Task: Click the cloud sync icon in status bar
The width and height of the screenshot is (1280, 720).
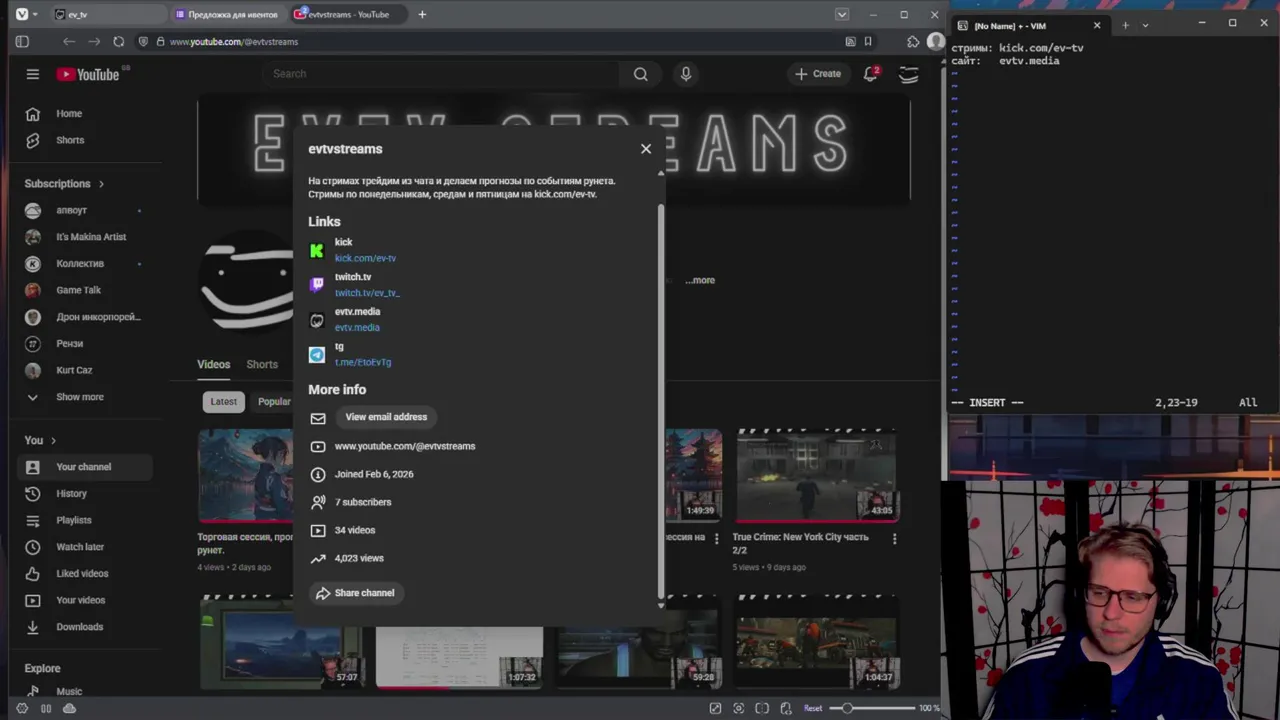Action: pos(69,708)
